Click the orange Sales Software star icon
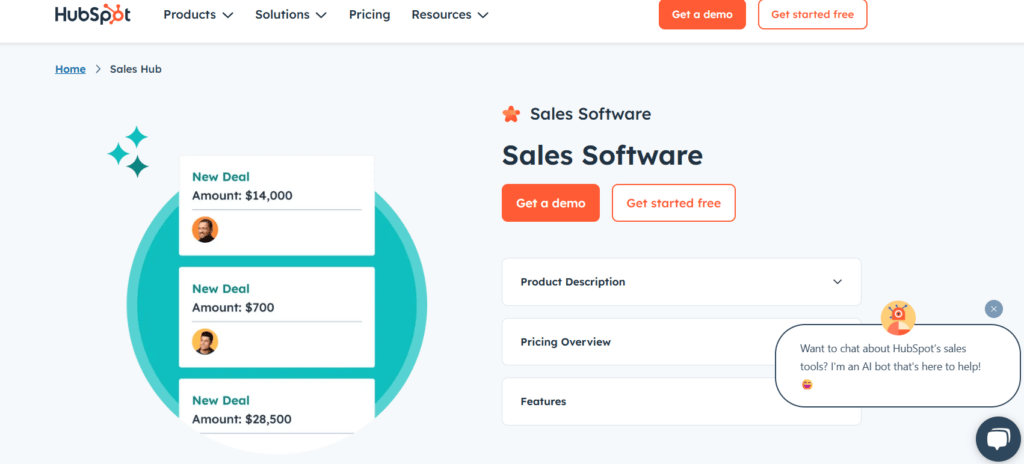 coord(511,114)
